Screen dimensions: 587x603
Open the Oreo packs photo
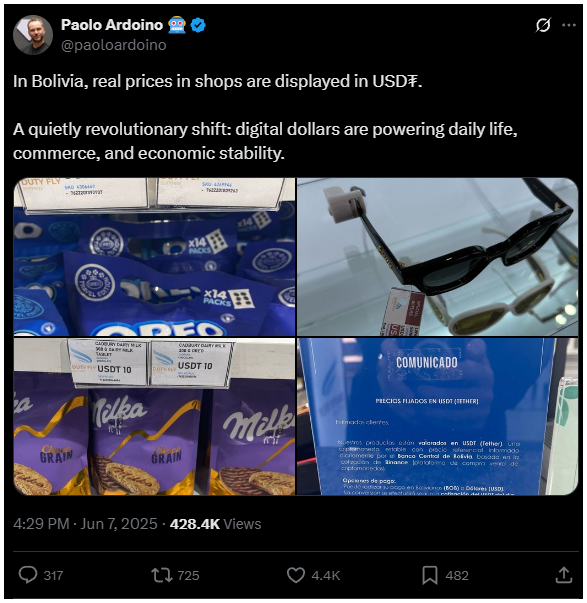(x=154, y=257)
